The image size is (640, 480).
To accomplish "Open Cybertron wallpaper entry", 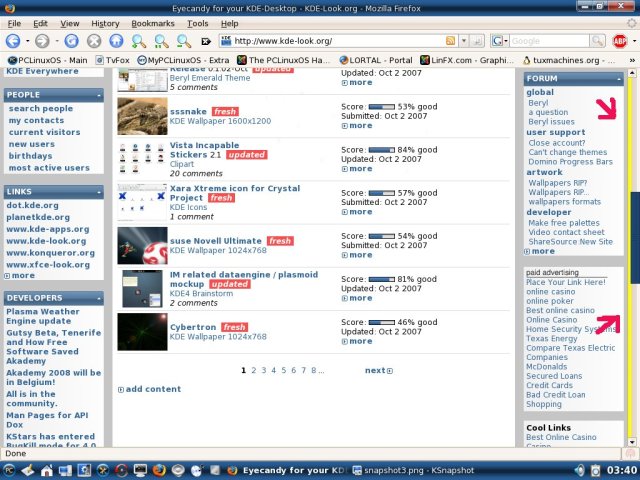I will (193, 327).
